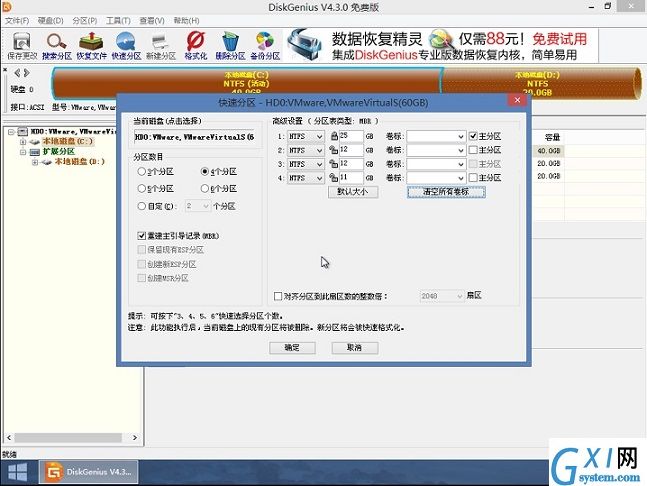The width and height of the screenshot is (647, 486).
Task: Expand the Local Disk (C:) tree node
Action: (x=23, y=142)
